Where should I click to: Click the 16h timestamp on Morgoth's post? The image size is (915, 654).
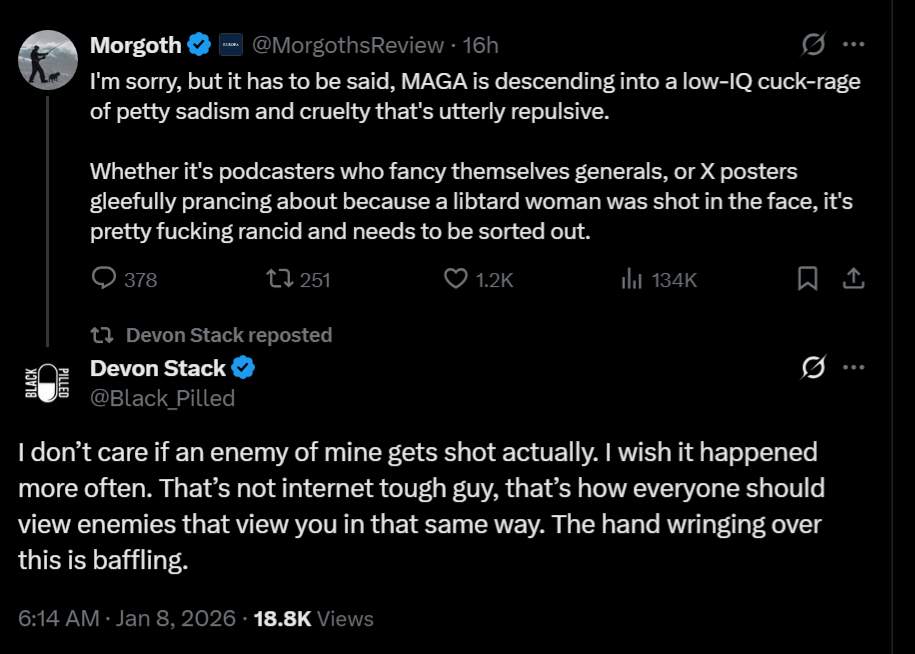click(481, 45)
